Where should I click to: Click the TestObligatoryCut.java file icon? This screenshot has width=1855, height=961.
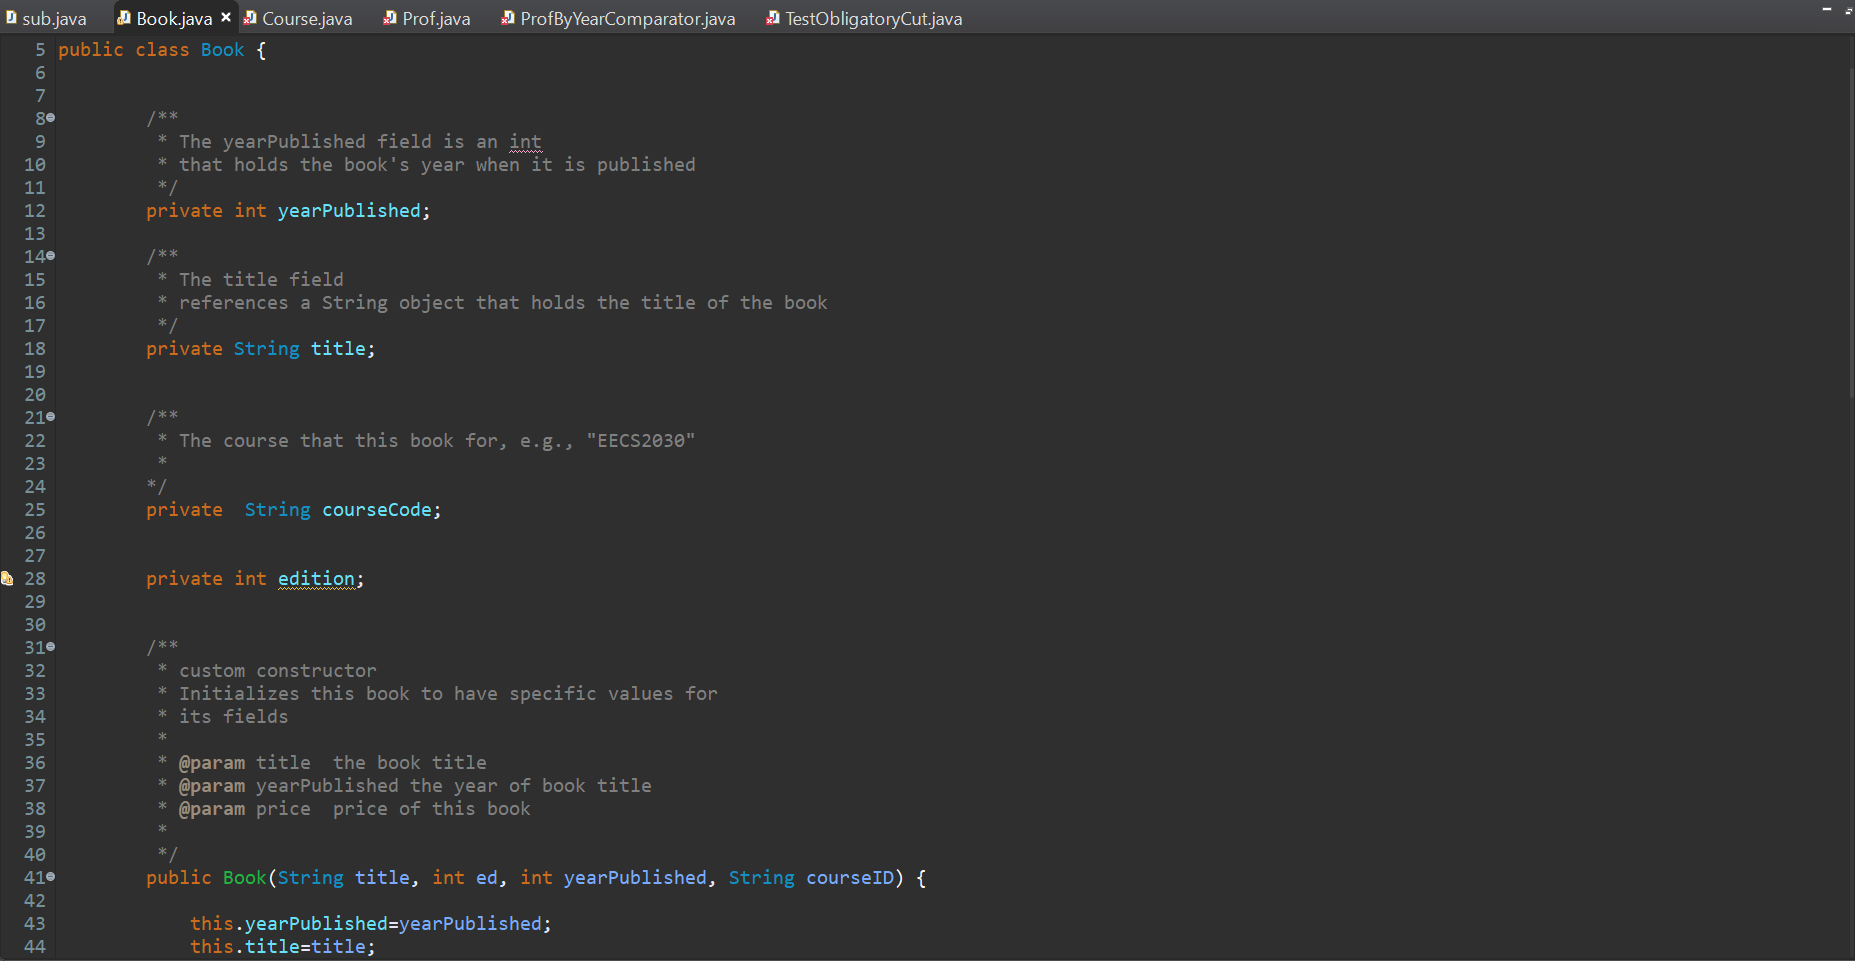pos(773,17)
